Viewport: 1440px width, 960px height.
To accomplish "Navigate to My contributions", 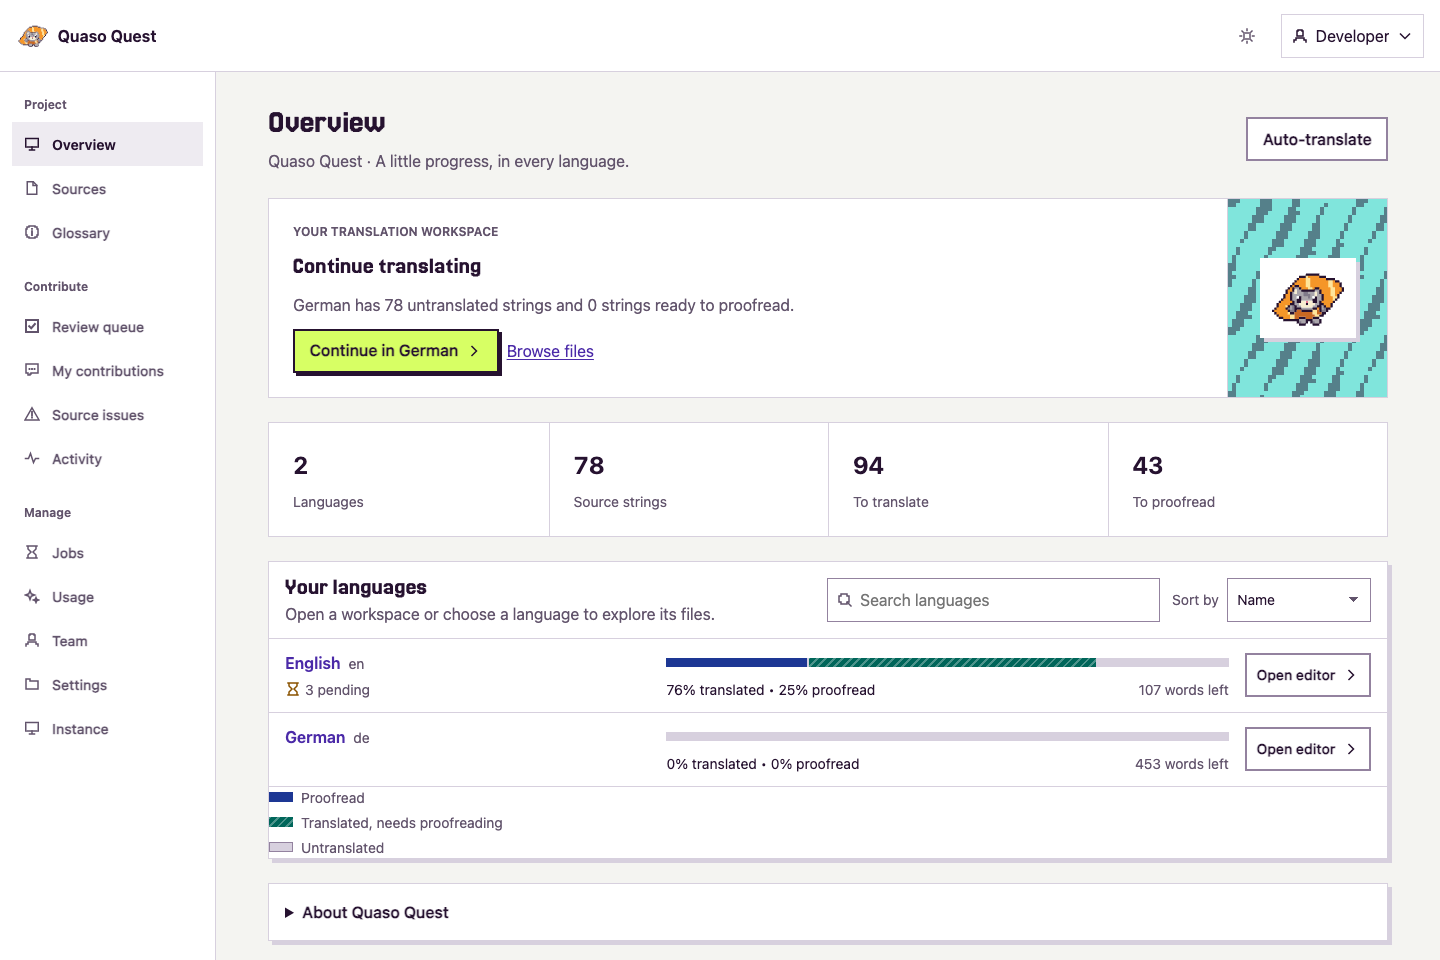I will click(x=107, y=370).
